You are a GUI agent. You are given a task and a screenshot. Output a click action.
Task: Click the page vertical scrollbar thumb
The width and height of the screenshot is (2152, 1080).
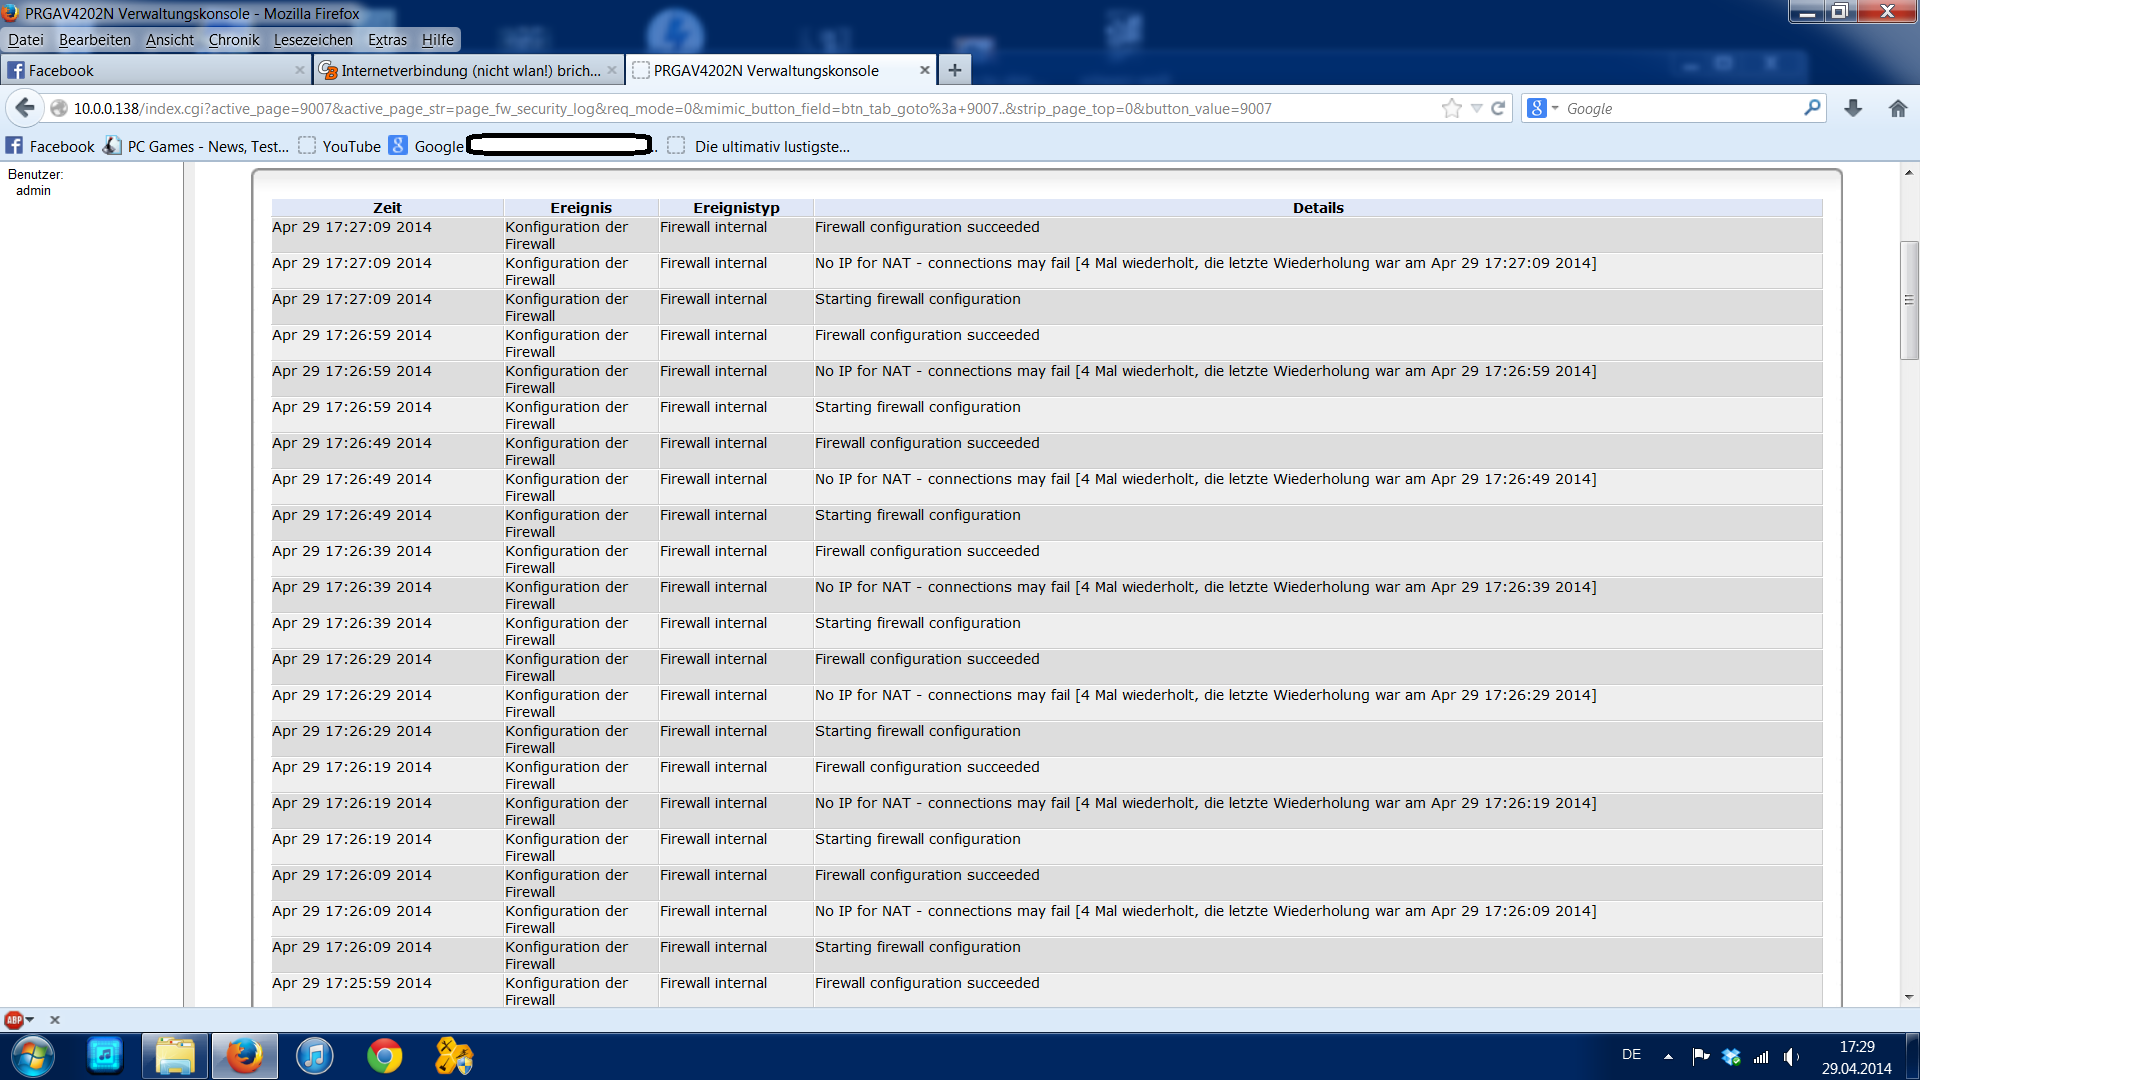pos(1909,300)
